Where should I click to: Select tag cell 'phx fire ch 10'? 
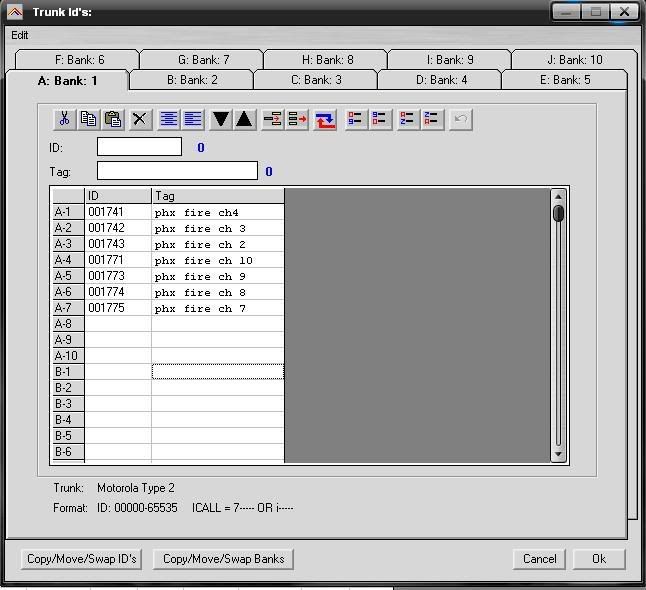[218, 260]
